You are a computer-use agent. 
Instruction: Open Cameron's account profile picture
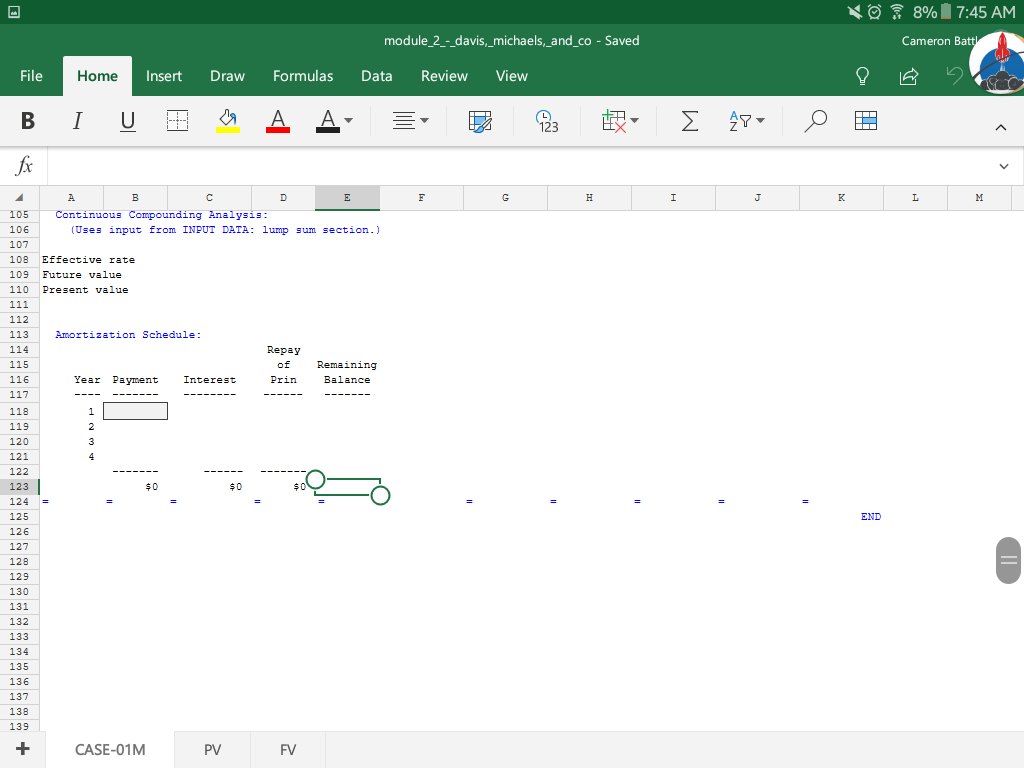(997, 63)
